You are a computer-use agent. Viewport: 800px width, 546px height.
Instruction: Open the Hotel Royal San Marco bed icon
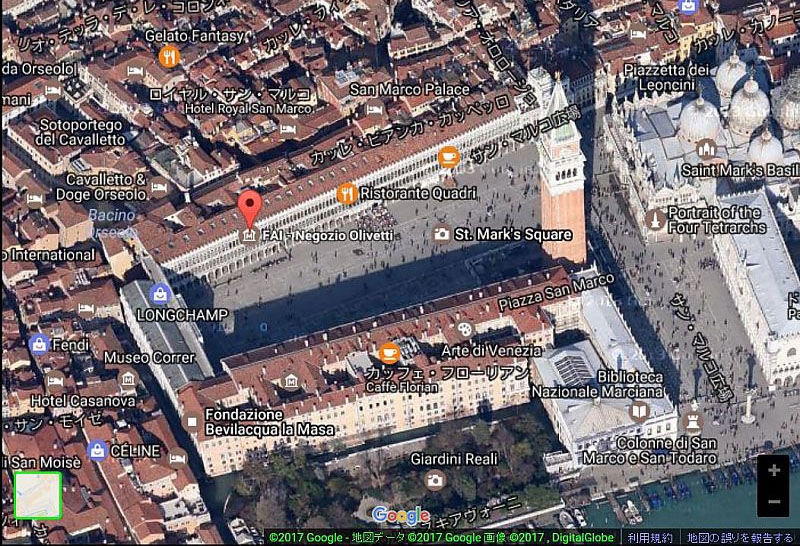coord(288,129)
